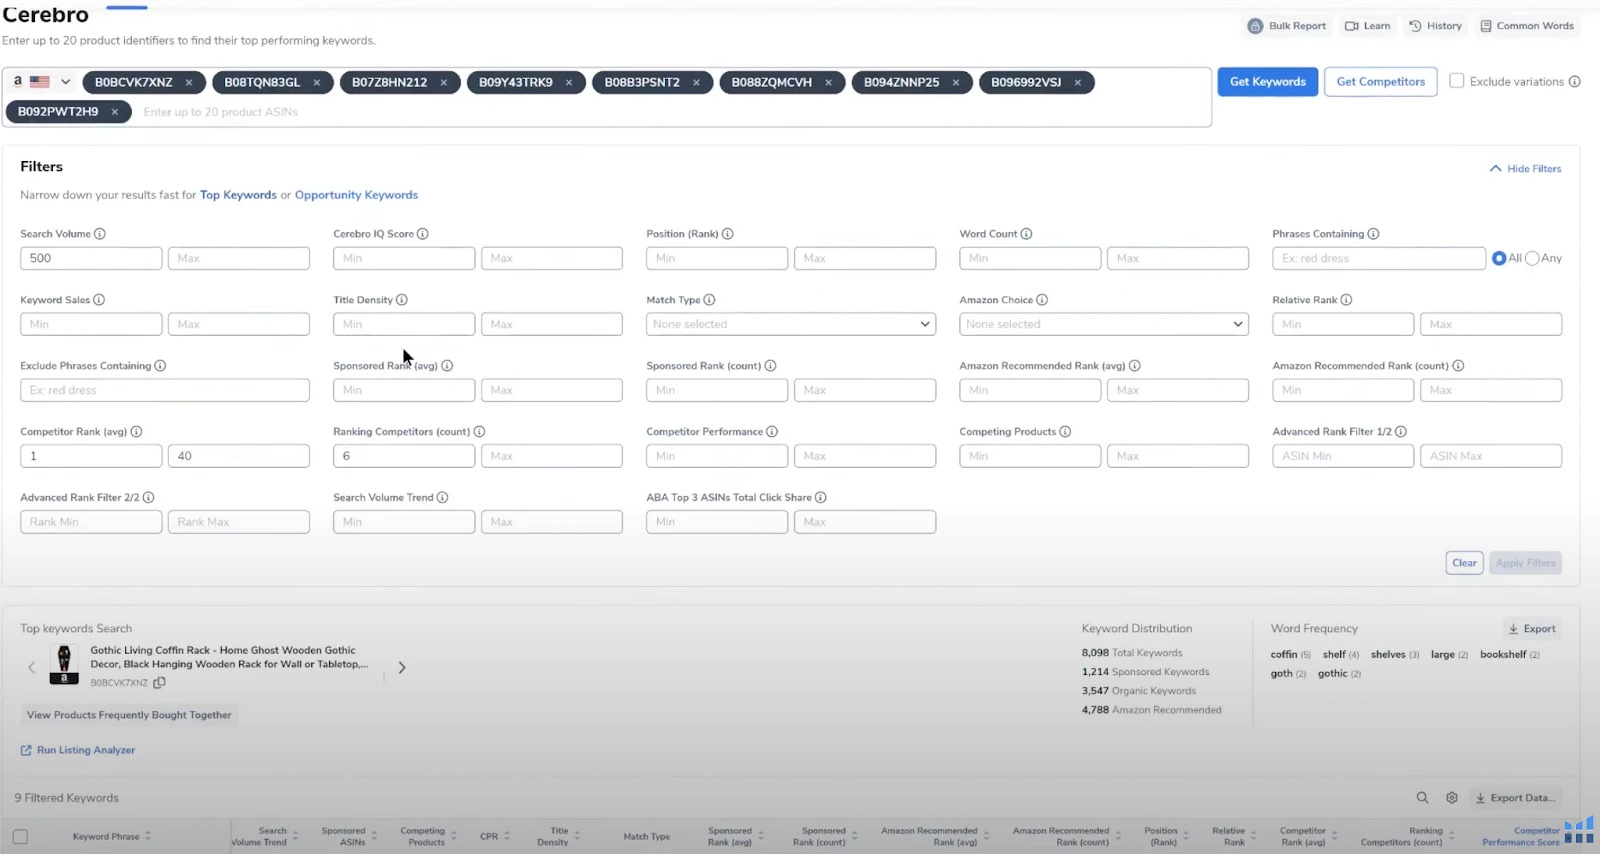1600x854 pixels.
Task: Open table settings gear icon
Action: 1451,798
